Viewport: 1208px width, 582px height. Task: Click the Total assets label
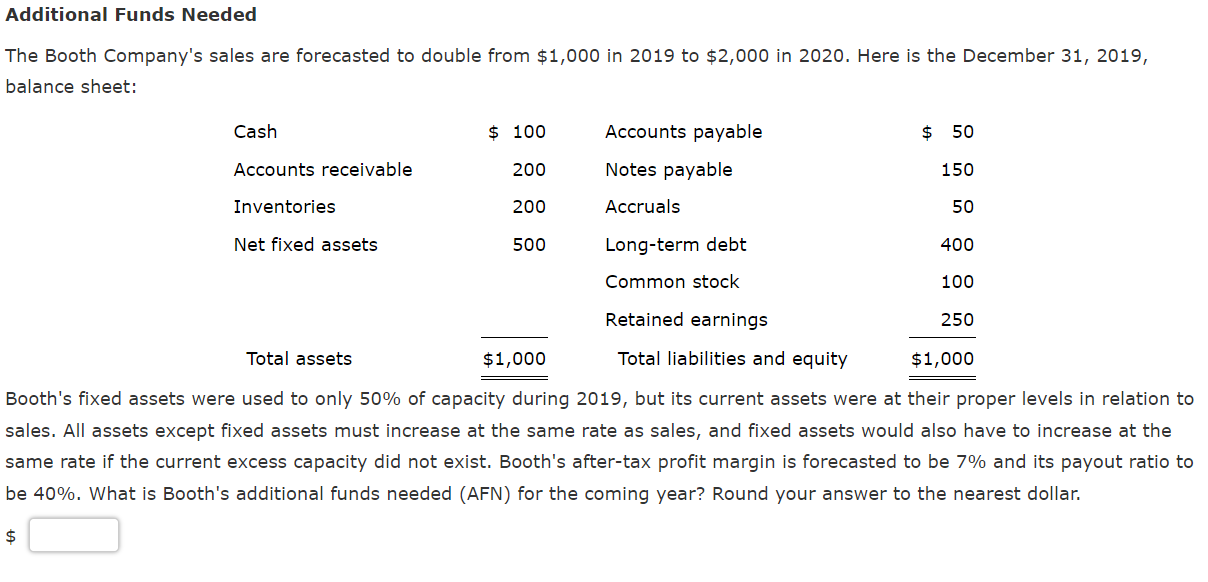pyautogui.click(x=298, y=358)
